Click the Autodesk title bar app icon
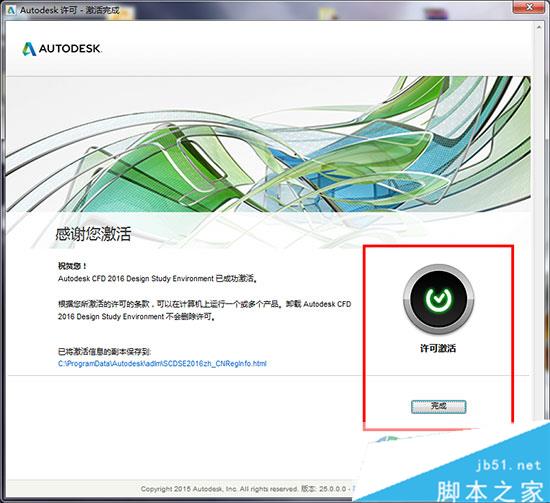 point(11,10)
